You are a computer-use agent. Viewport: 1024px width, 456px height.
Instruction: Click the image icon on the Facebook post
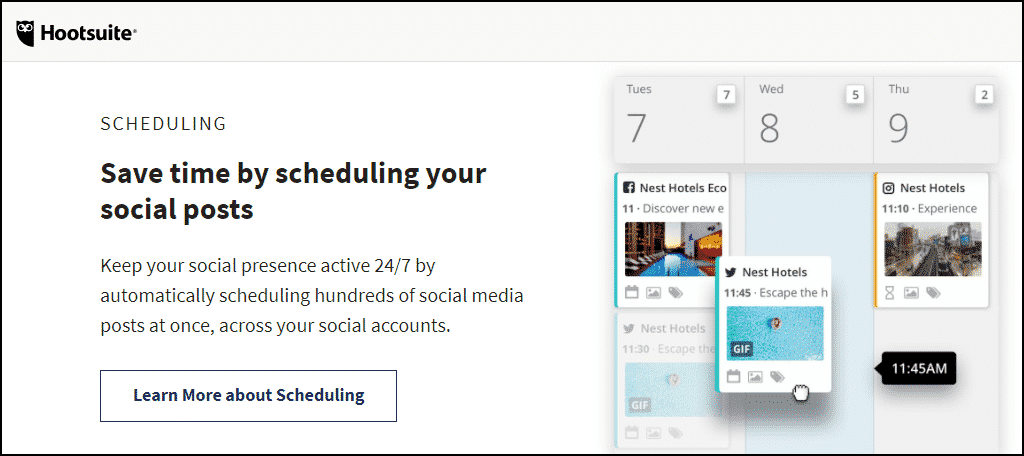point(653,293)
